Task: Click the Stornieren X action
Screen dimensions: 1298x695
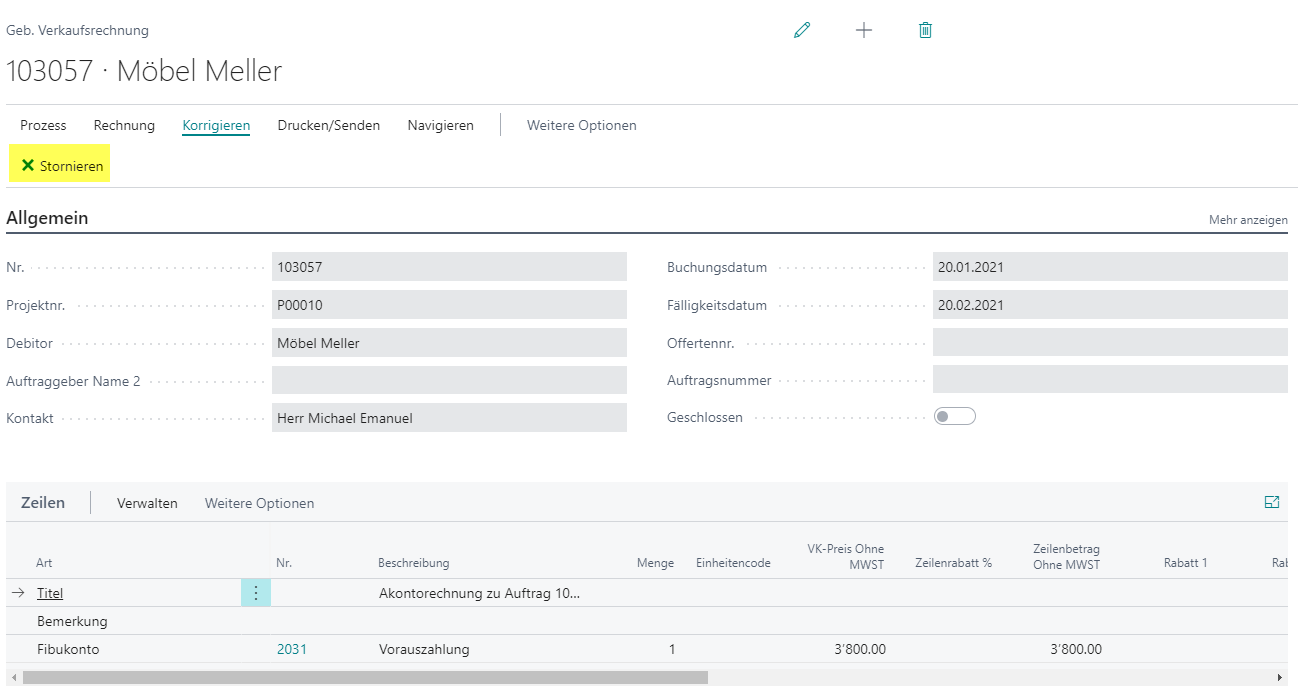Action: [x=62, y=166]
